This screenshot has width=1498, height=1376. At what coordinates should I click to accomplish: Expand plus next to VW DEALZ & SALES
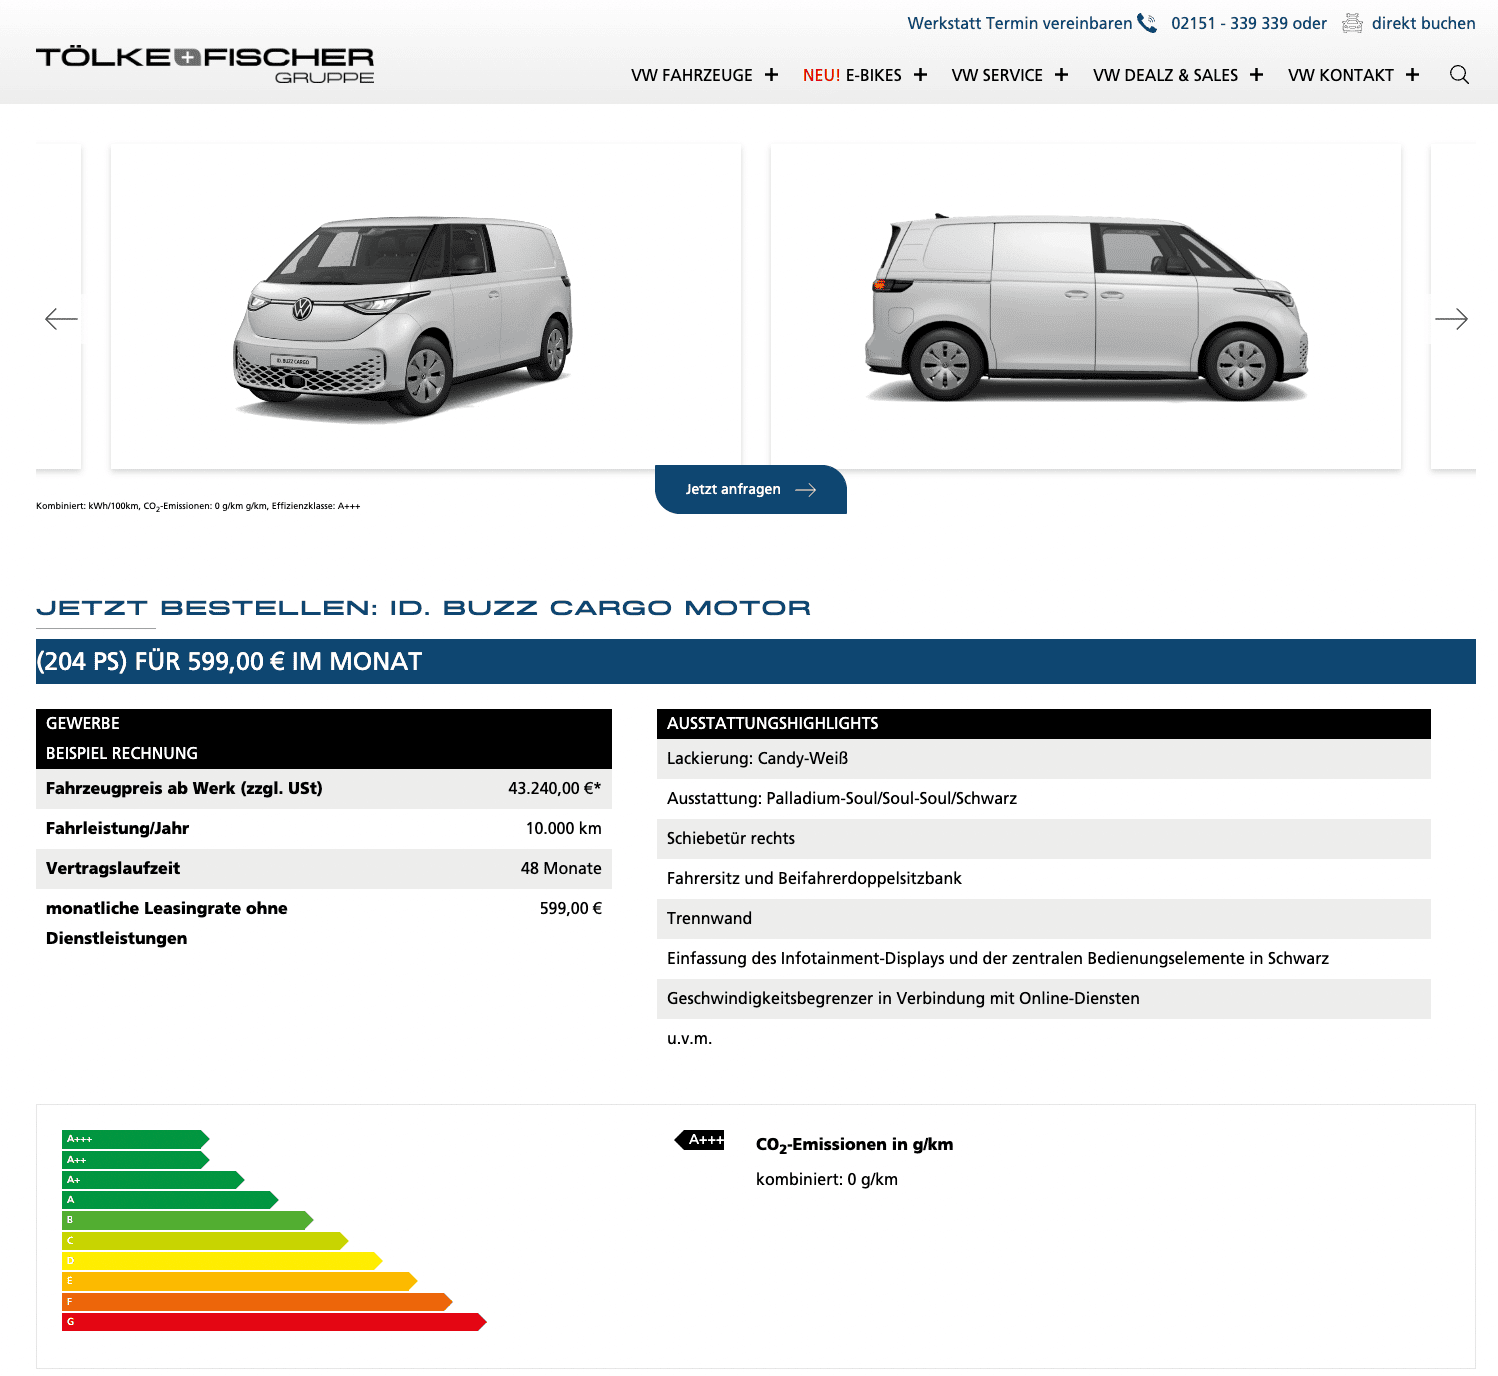pyautogui.click(x=1256, y=75)
